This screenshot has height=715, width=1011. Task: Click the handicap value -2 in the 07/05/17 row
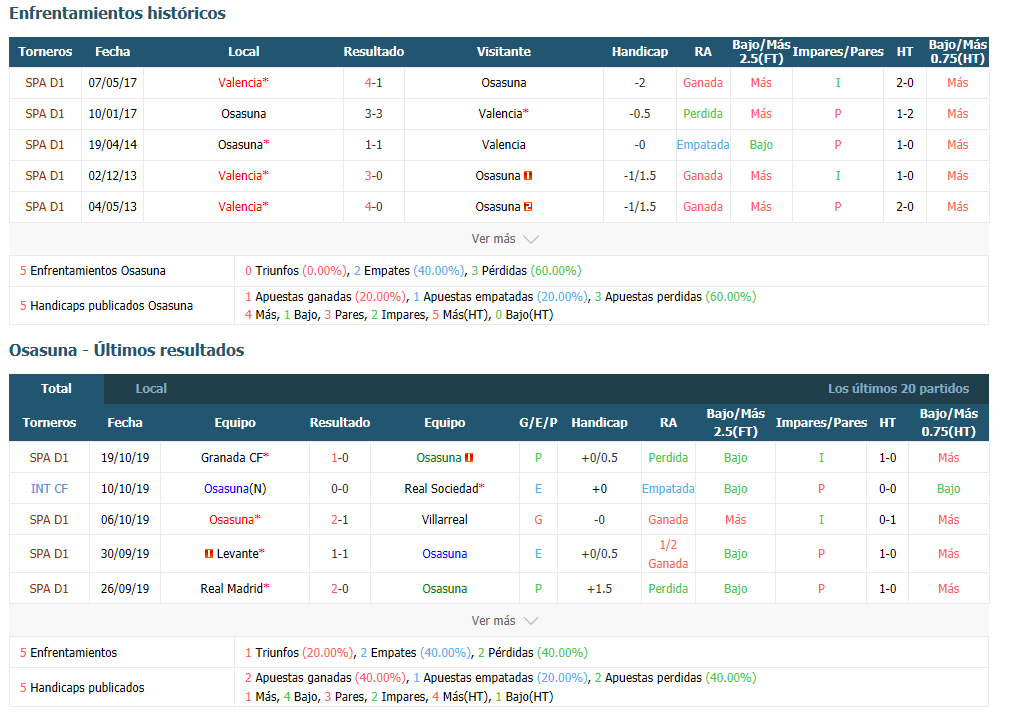tap(640, 83)
